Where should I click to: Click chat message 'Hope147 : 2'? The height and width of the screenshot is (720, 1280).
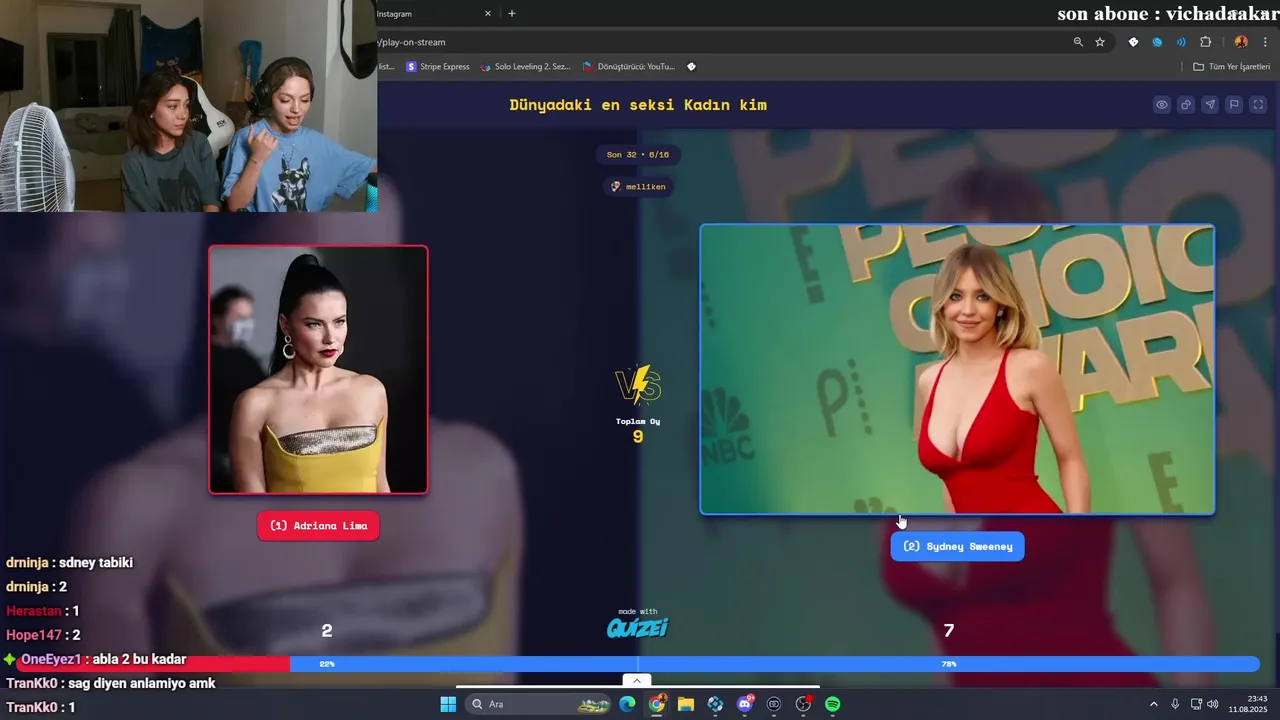point(43,635)
